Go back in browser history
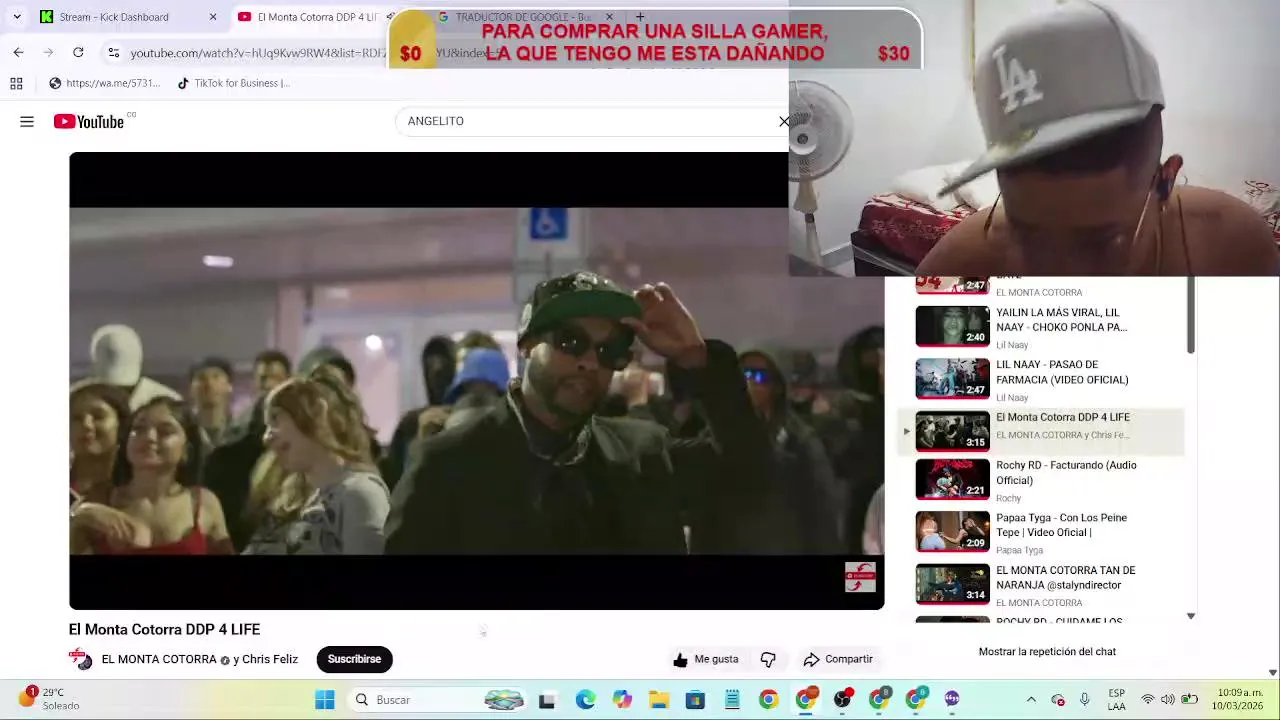The height and width of the screenshot is (720, 1280). [x=18, y=52]
